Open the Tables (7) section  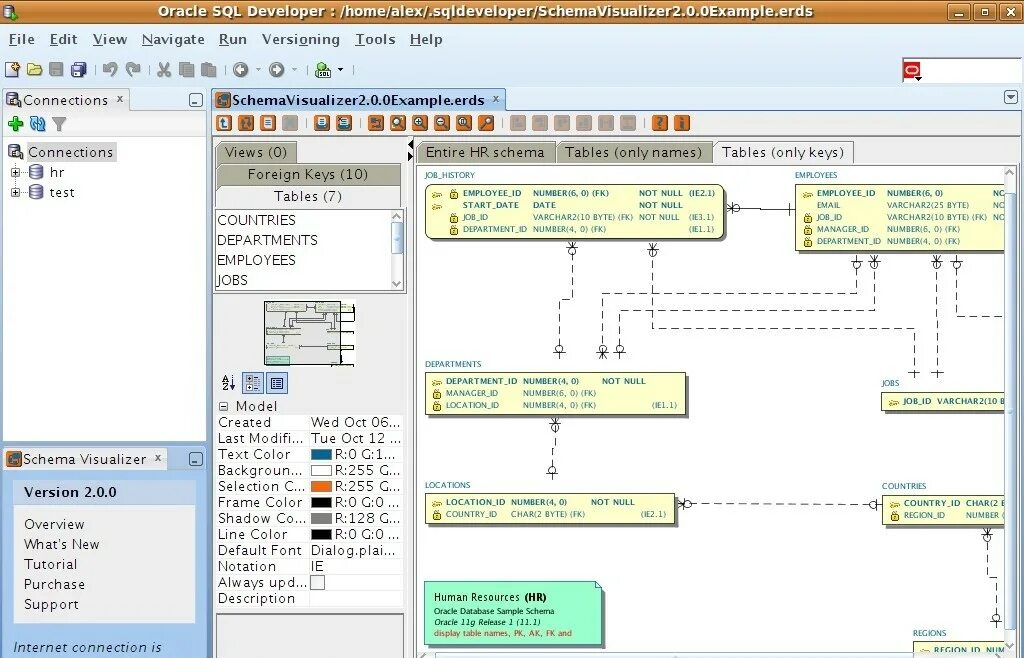308,196
